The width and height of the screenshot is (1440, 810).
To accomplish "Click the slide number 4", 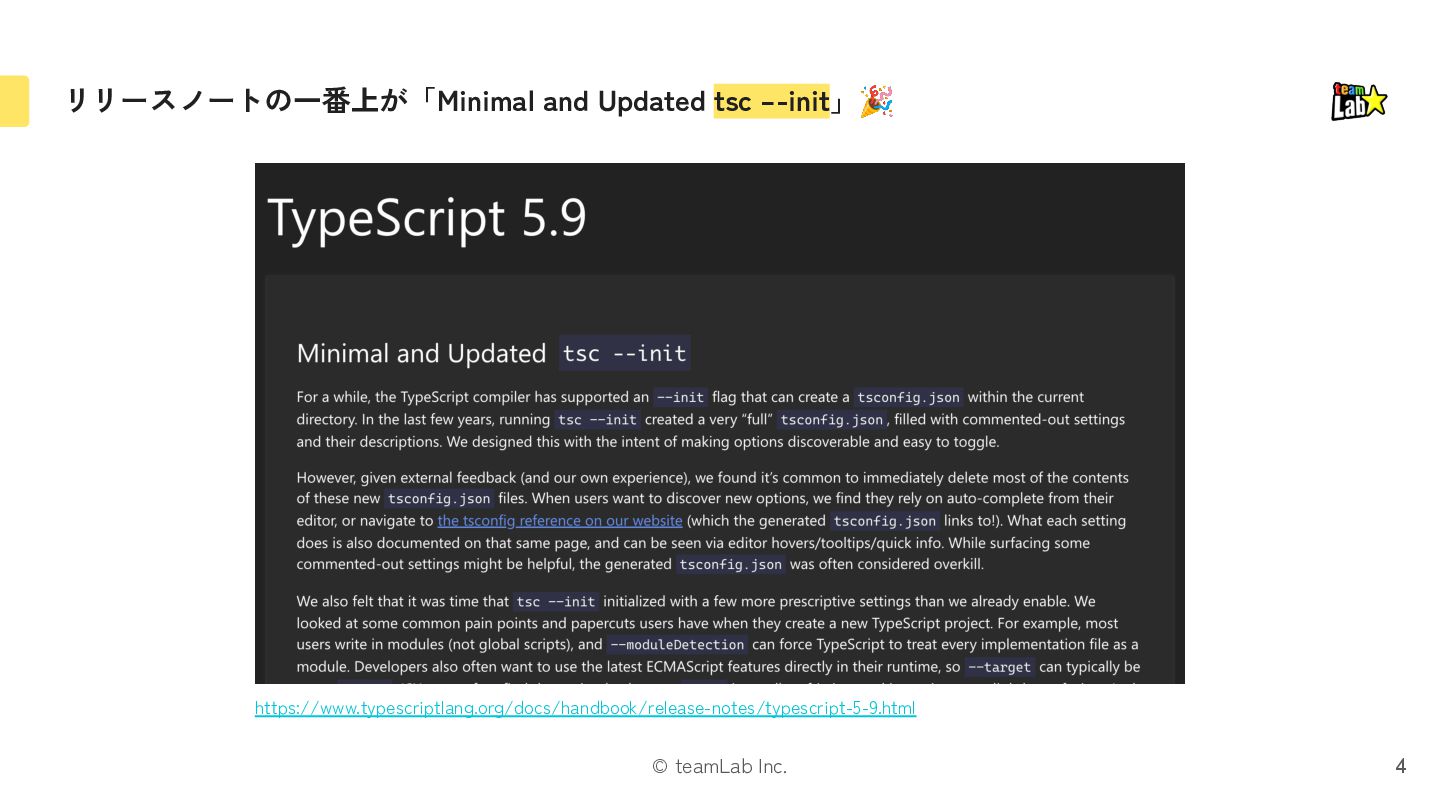I will pyautogui.click(x=1401, y=766).
